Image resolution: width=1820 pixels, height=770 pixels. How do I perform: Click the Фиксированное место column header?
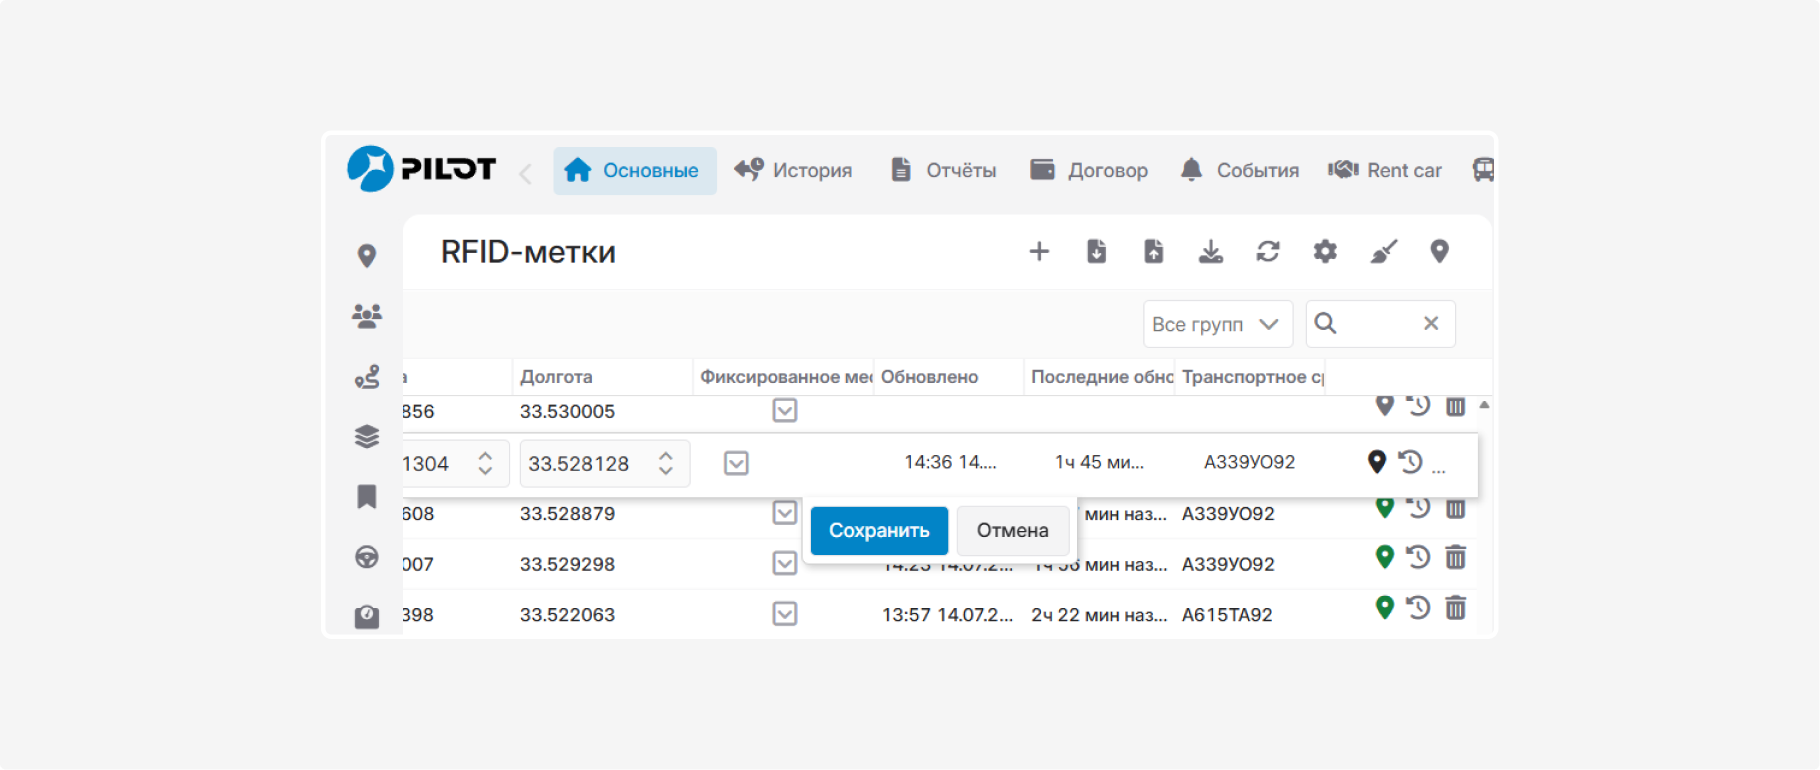[785, 377]
